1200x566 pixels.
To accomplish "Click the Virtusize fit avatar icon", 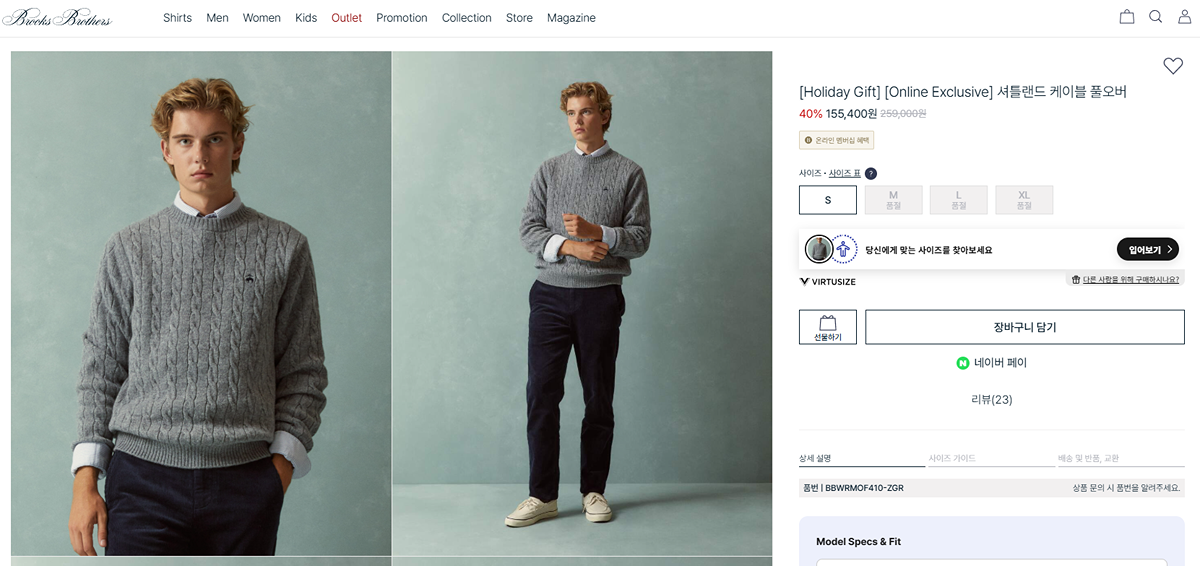I will click(820, 249).
